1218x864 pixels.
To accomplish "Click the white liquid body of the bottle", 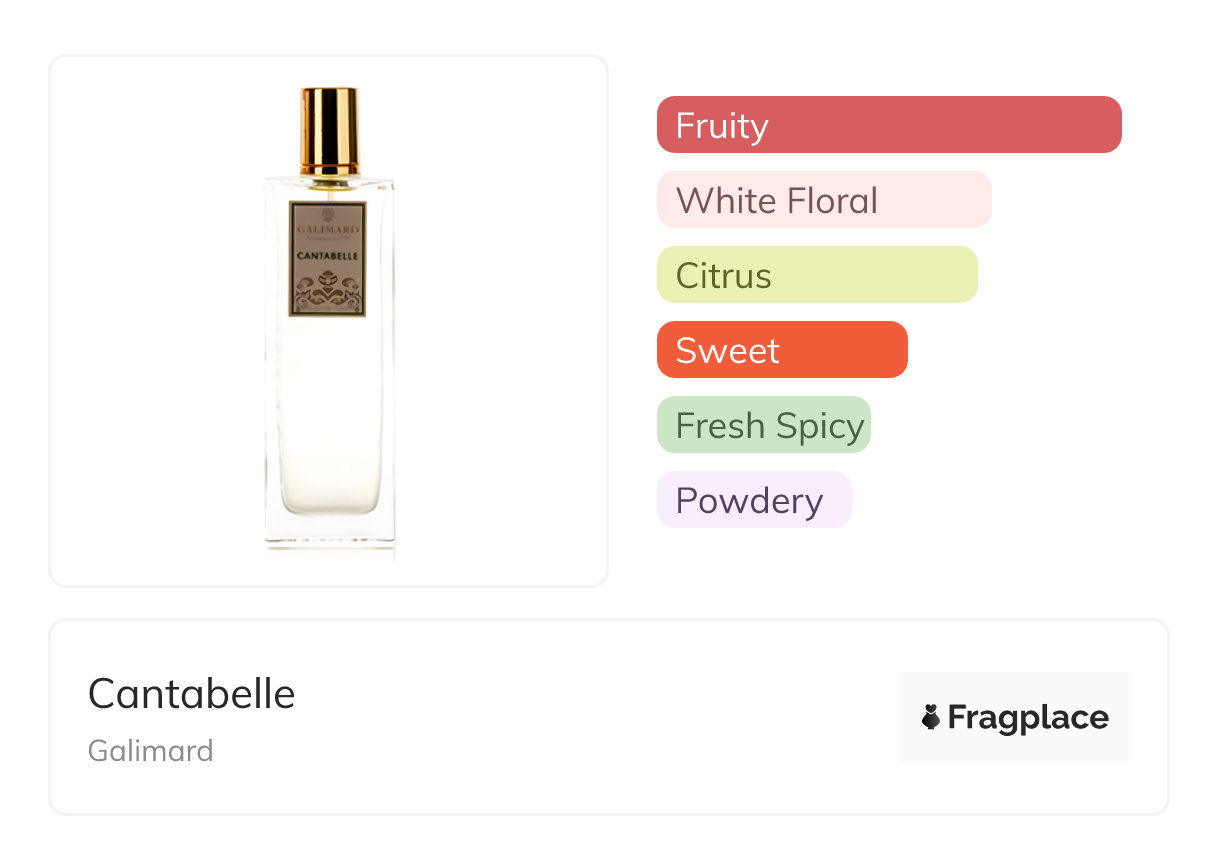I will 329,410.
